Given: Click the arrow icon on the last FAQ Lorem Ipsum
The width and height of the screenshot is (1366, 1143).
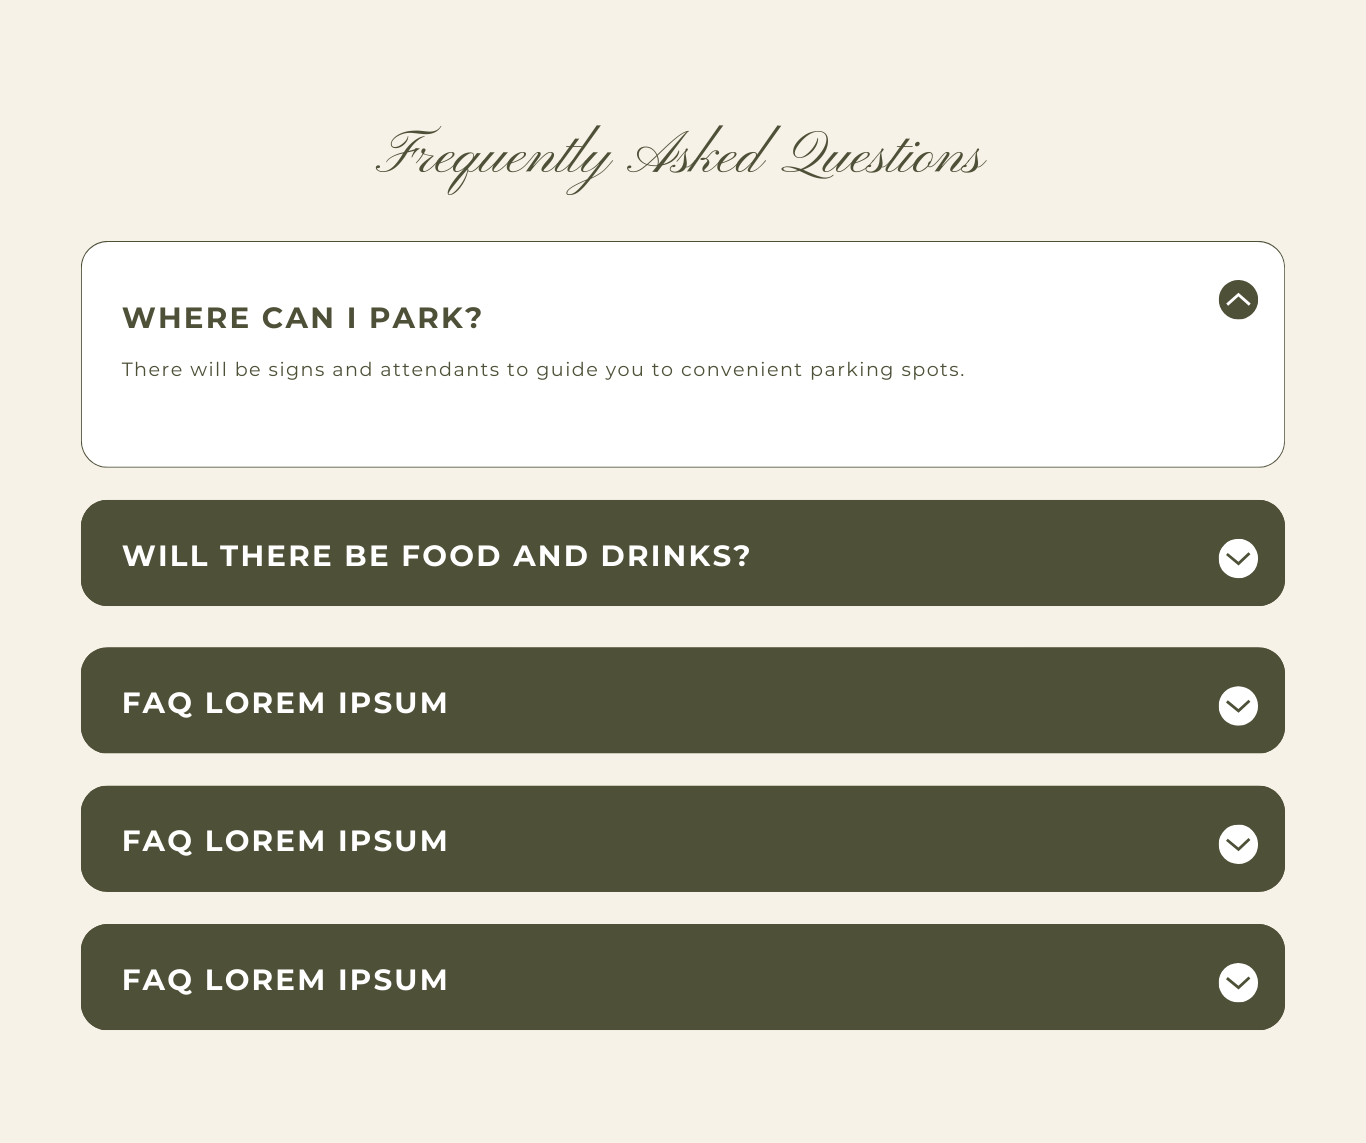Looking at the screenshot, I should (x=1238, y=982).
